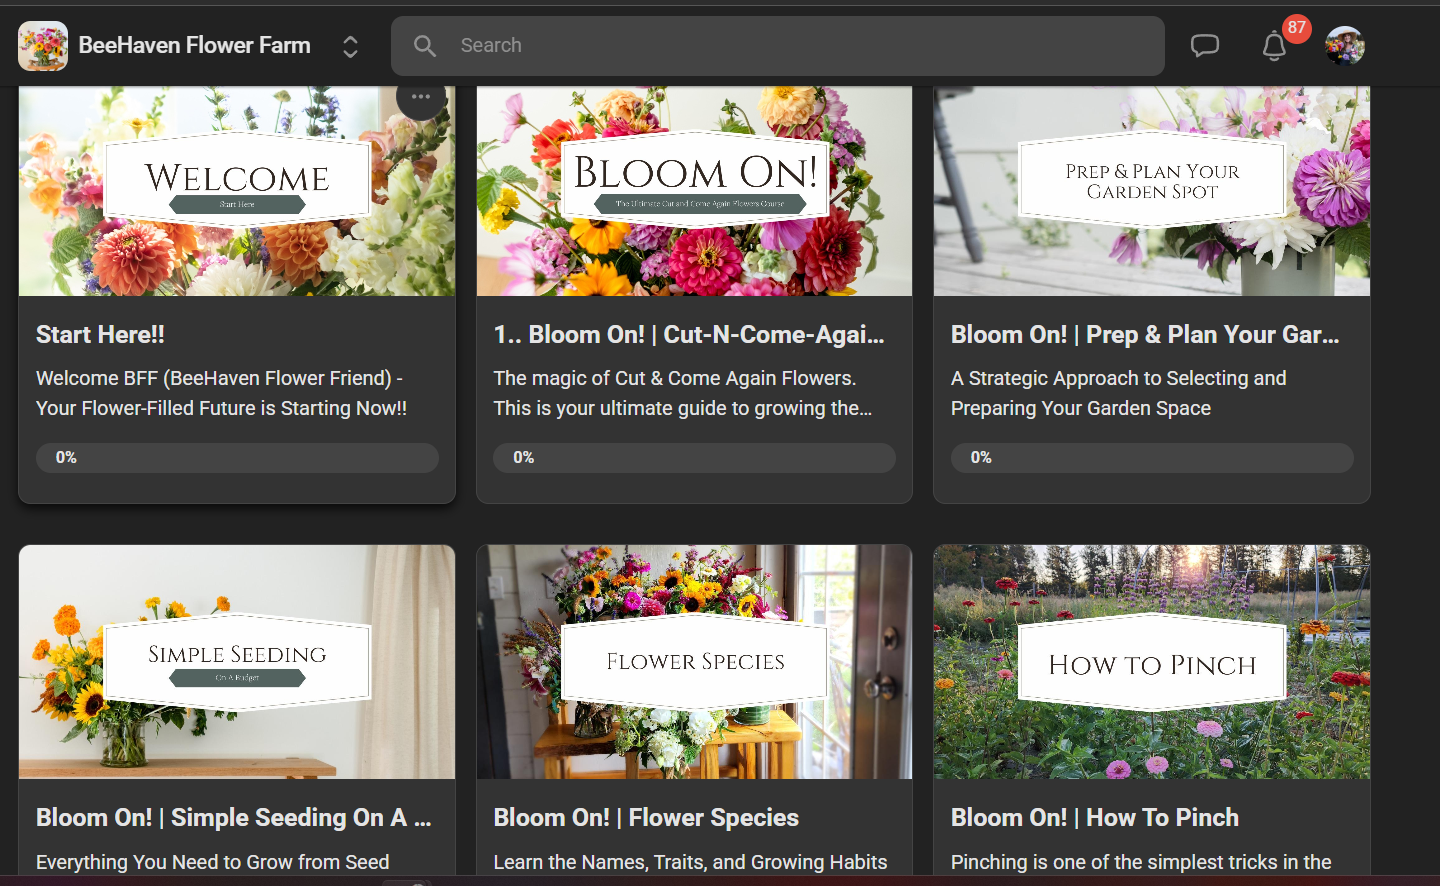Click the Start Here!! 0% progress bar

tap(237, 458)
